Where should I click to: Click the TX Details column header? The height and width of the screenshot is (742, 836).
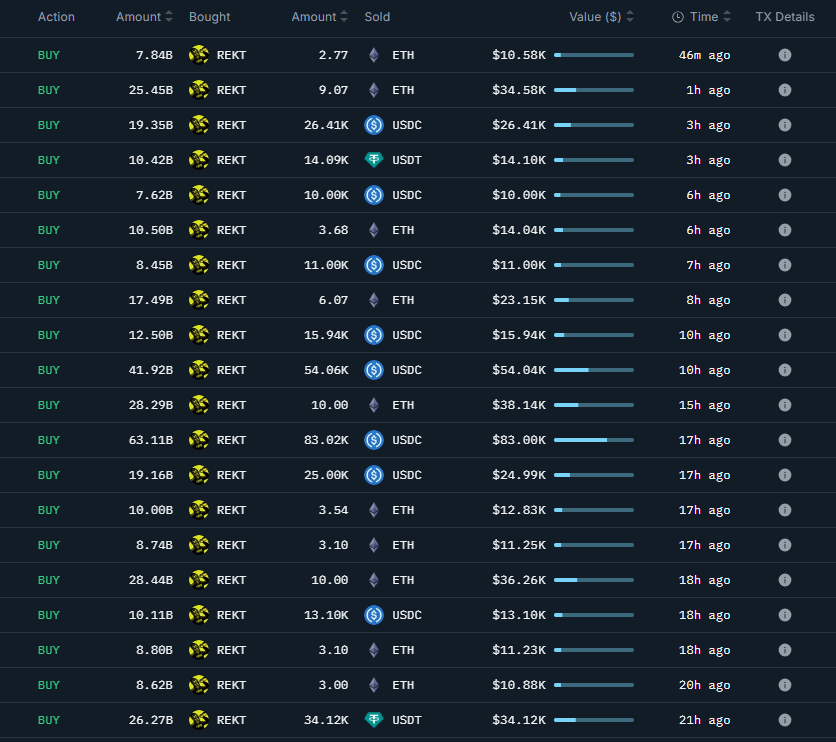pos(785,17)
